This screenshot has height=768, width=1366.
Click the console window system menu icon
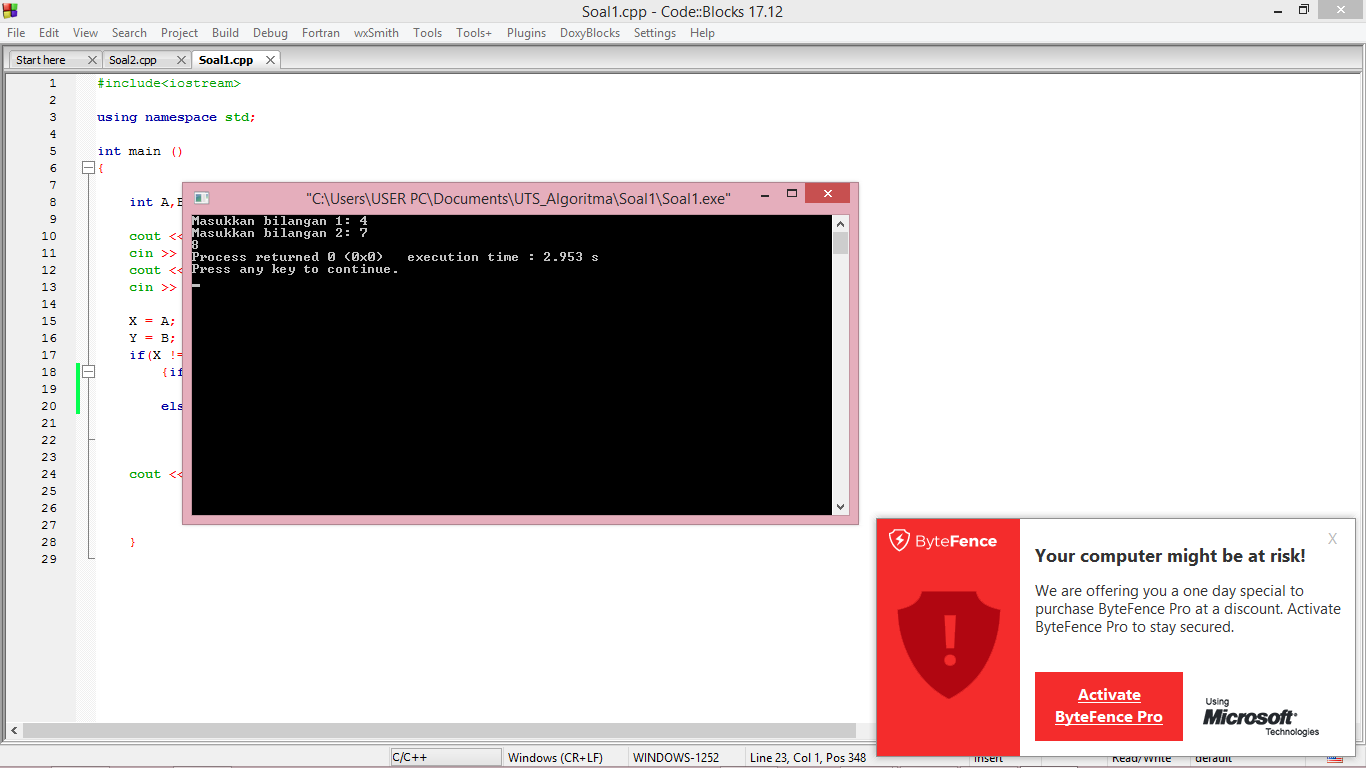pyautogui.click(x=201, y=198)
